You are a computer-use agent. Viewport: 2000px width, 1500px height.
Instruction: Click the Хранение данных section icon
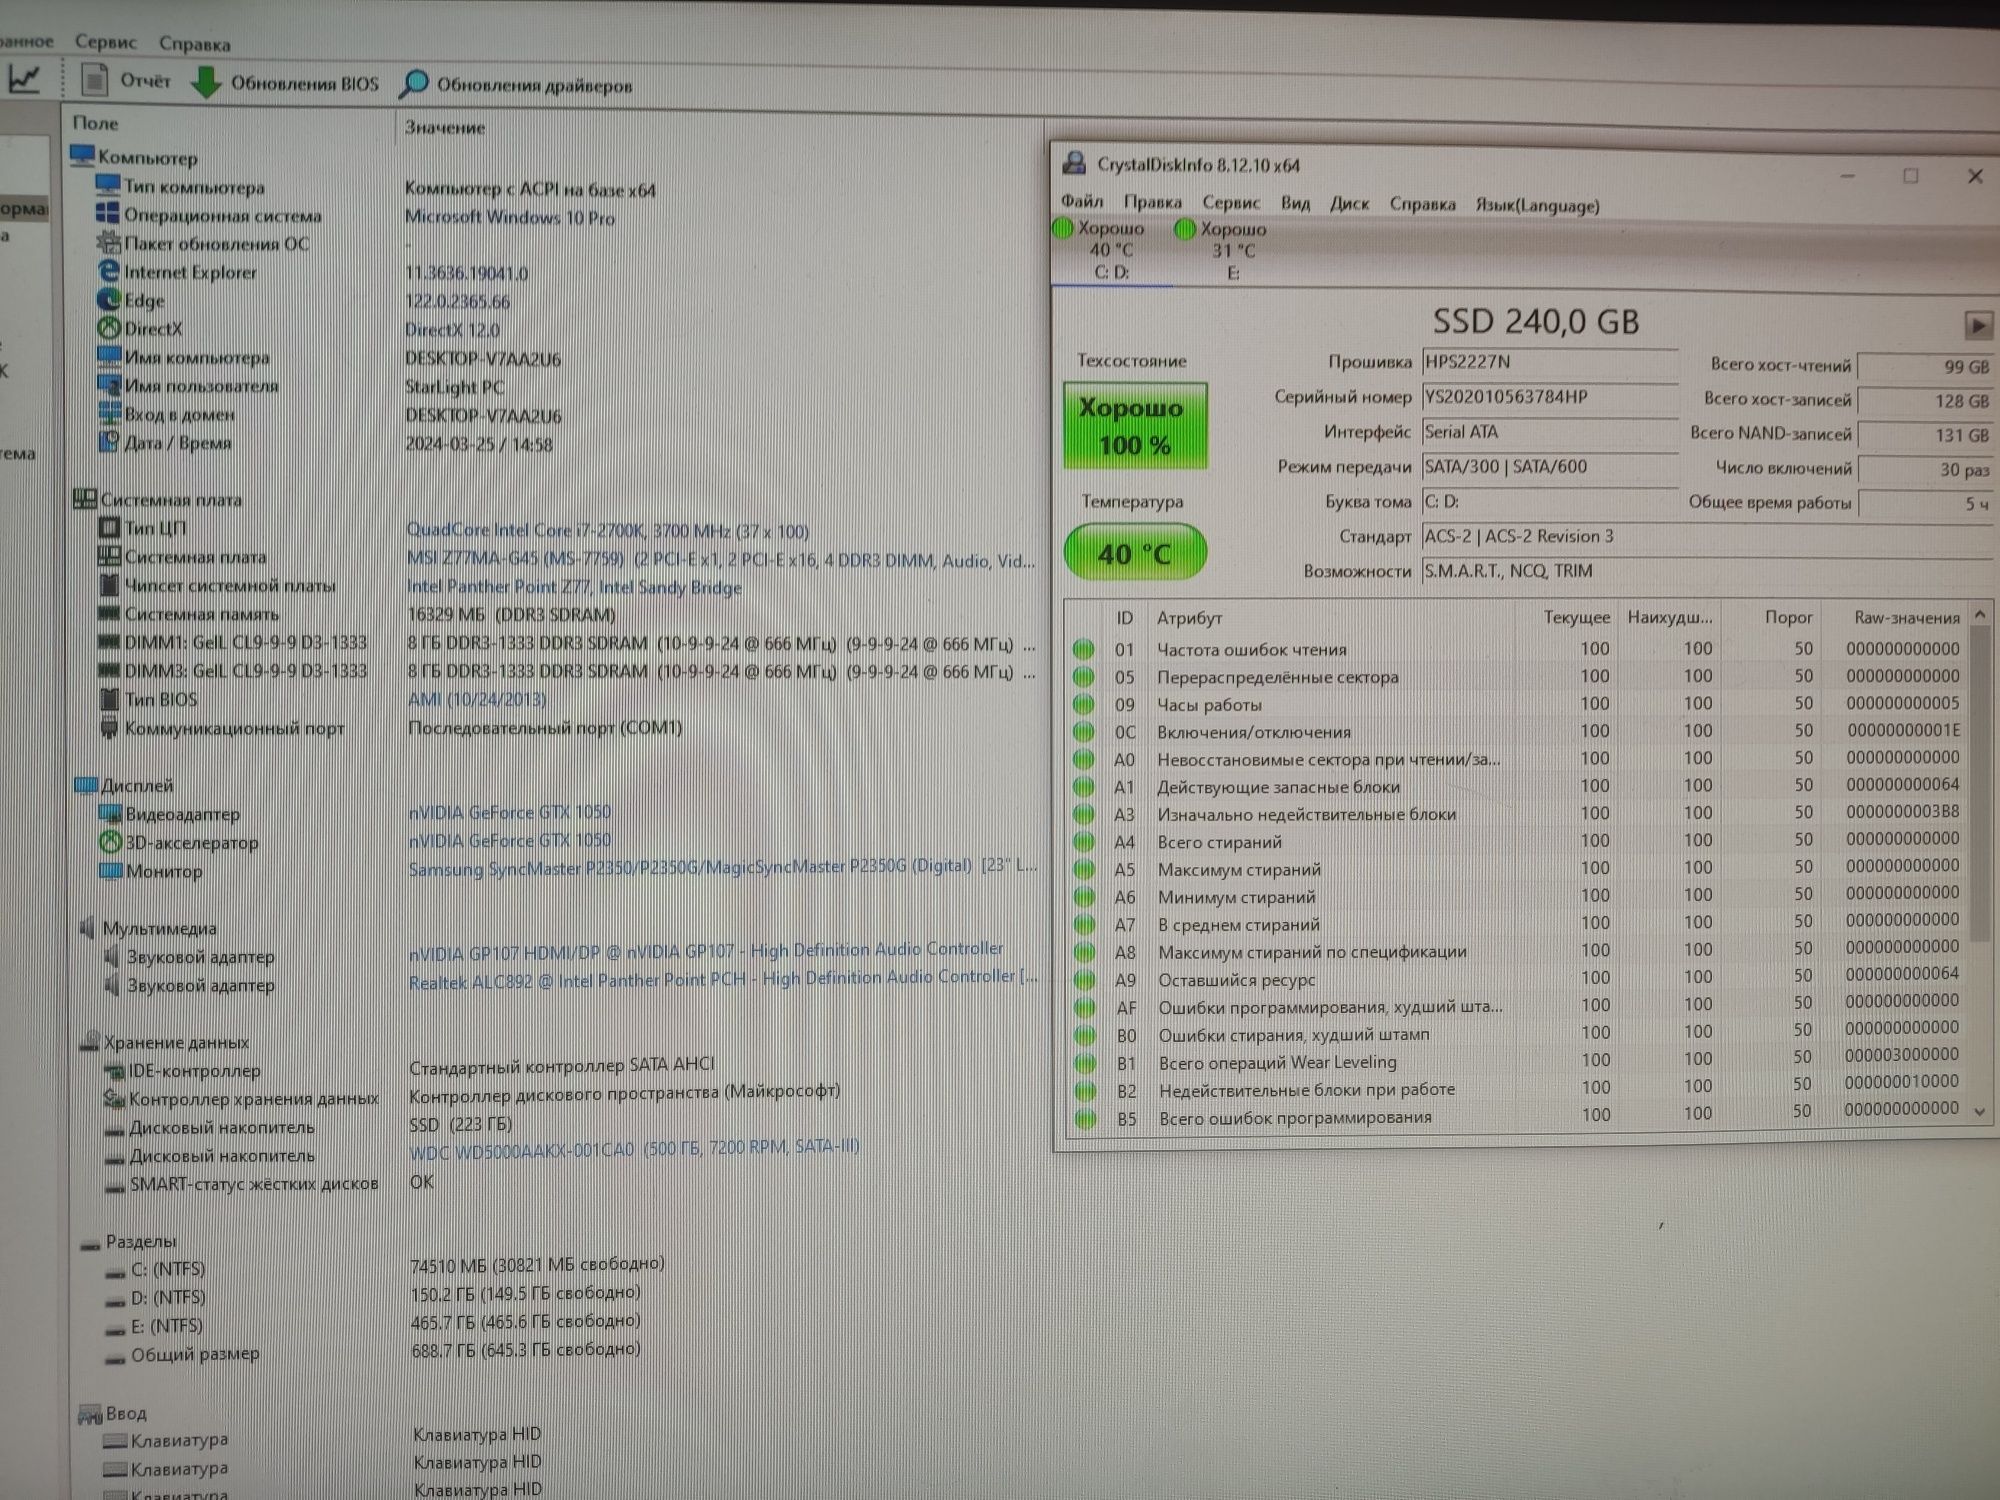89,1041
